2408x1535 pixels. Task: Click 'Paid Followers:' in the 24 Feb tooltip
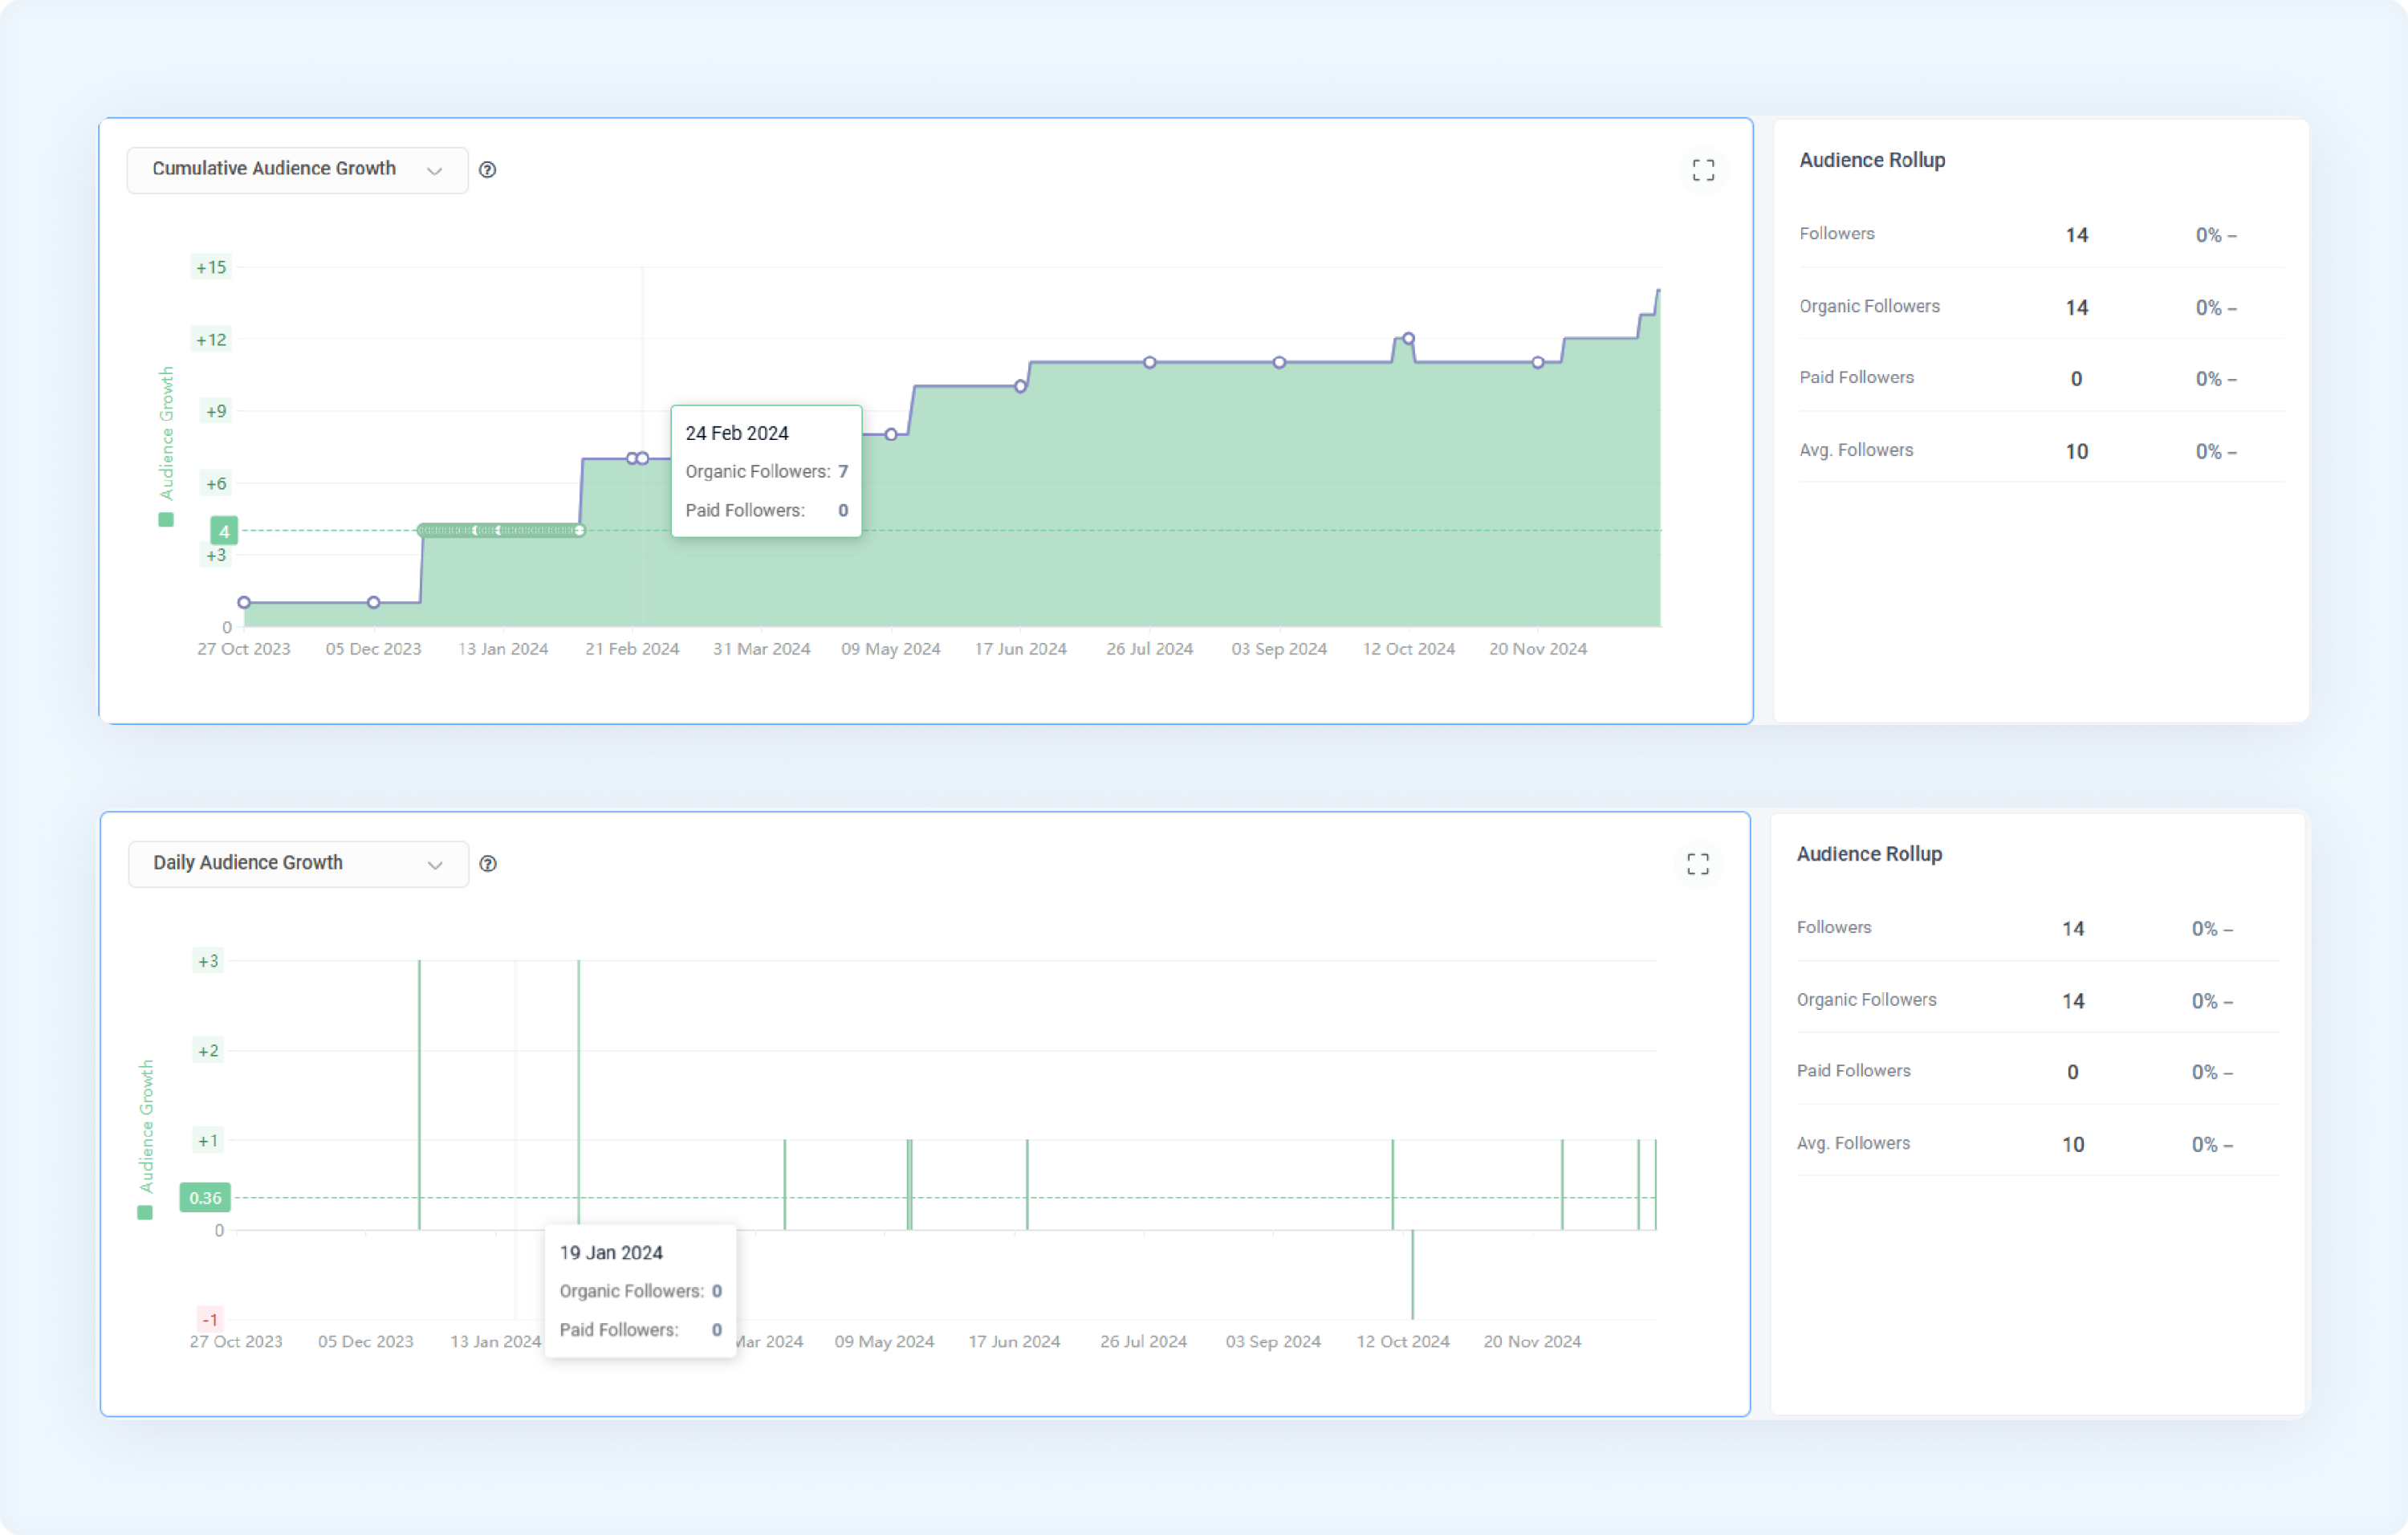click(745, 511)
